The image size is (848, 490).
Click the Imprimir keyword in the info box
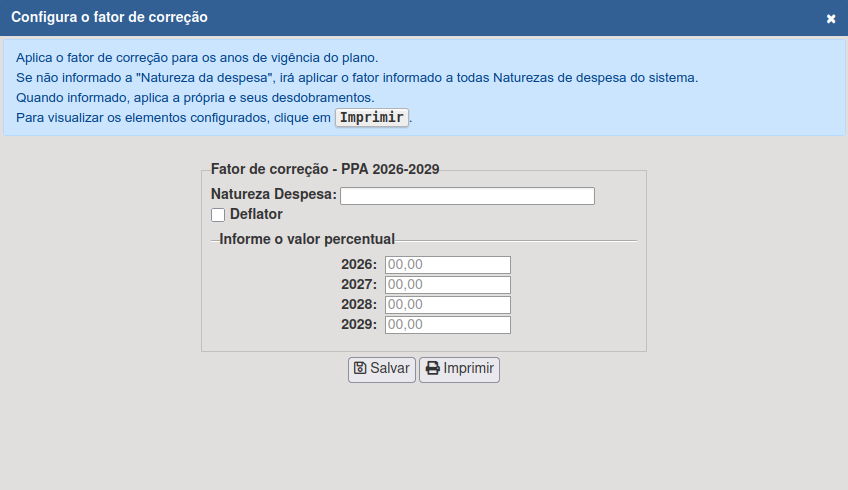[372, 117]
